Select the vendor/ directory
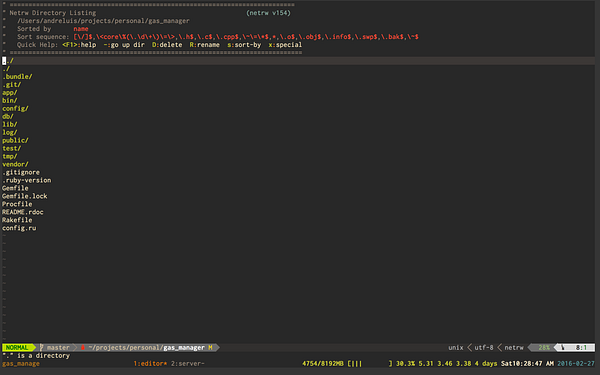The image size is (600, 375). point(15,164)
